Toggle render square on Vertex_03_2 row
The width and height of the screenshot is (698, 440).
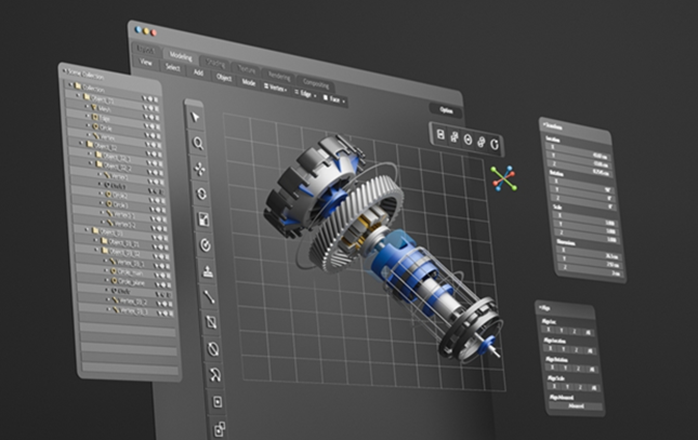point(170,304)
